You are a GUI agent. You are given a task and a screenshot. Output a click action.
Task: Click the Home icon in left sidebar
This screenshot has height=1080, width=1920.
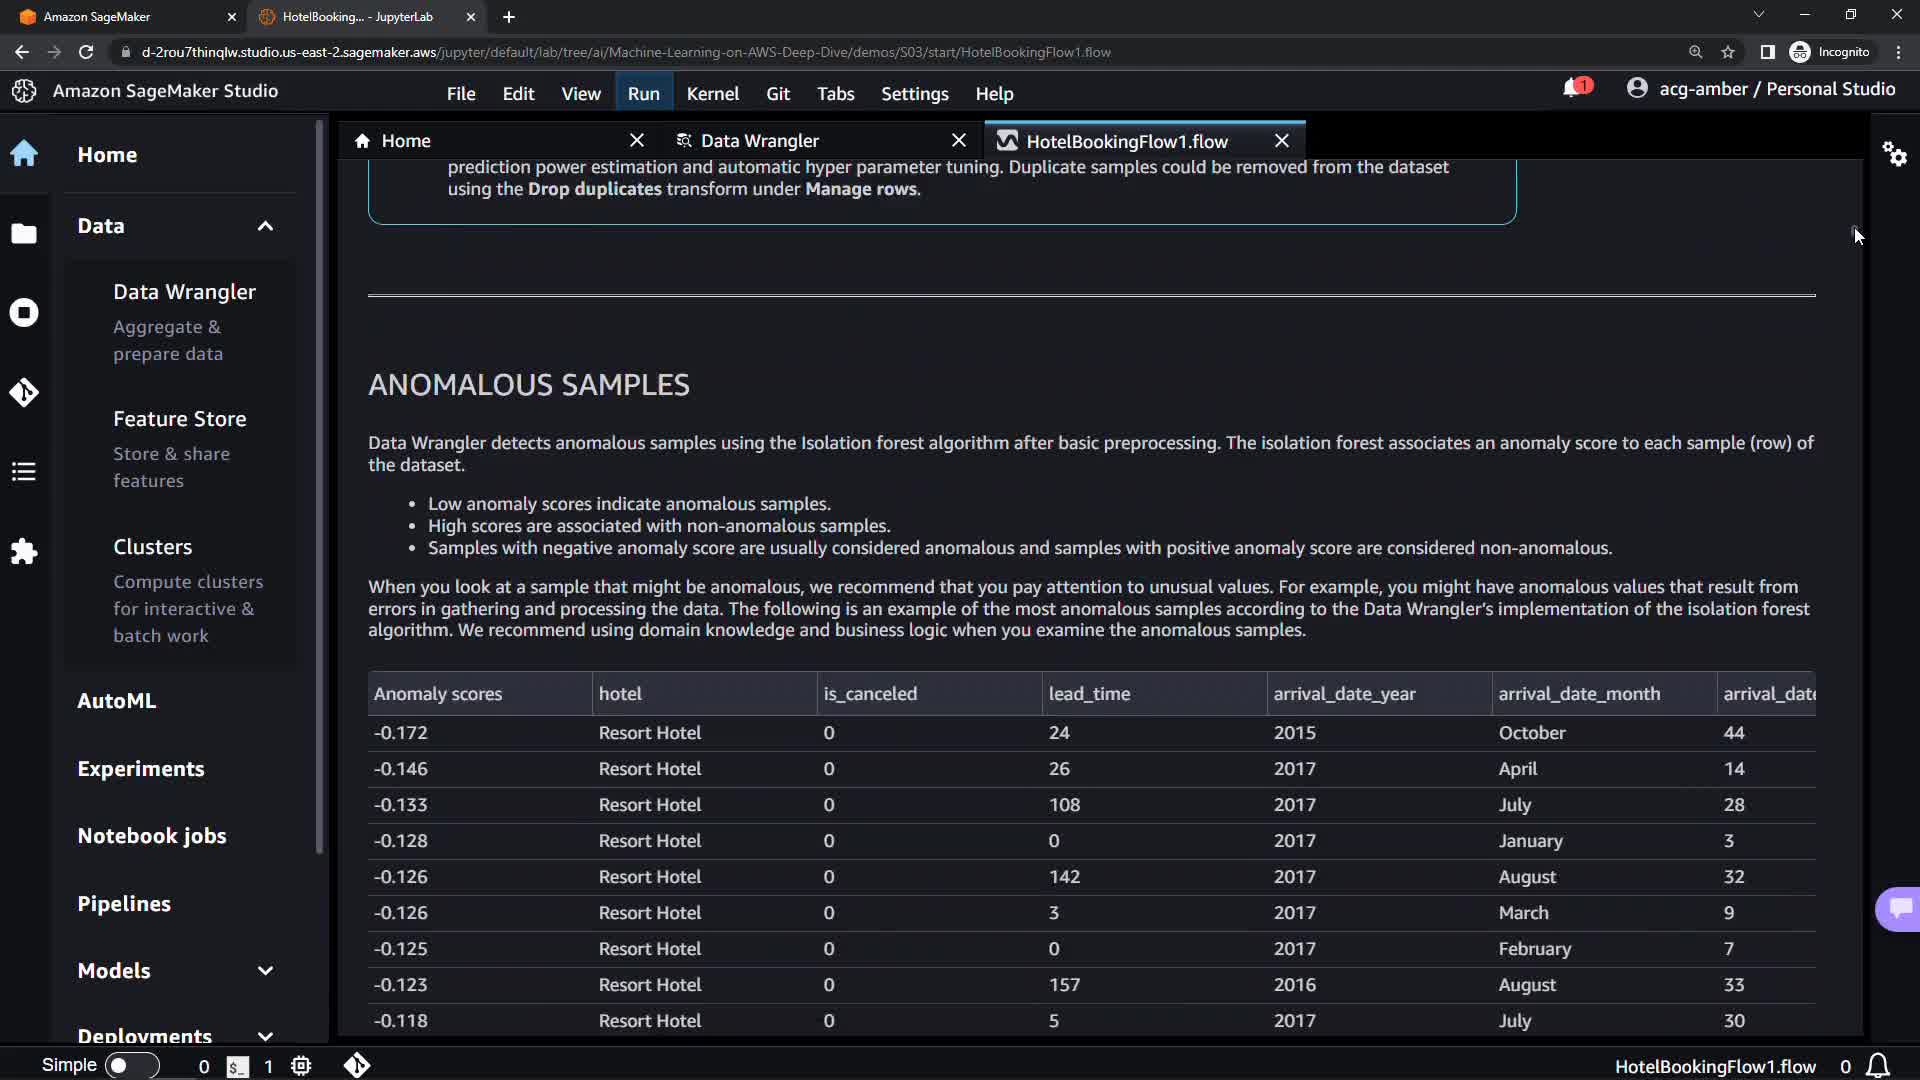pos(24,154)
